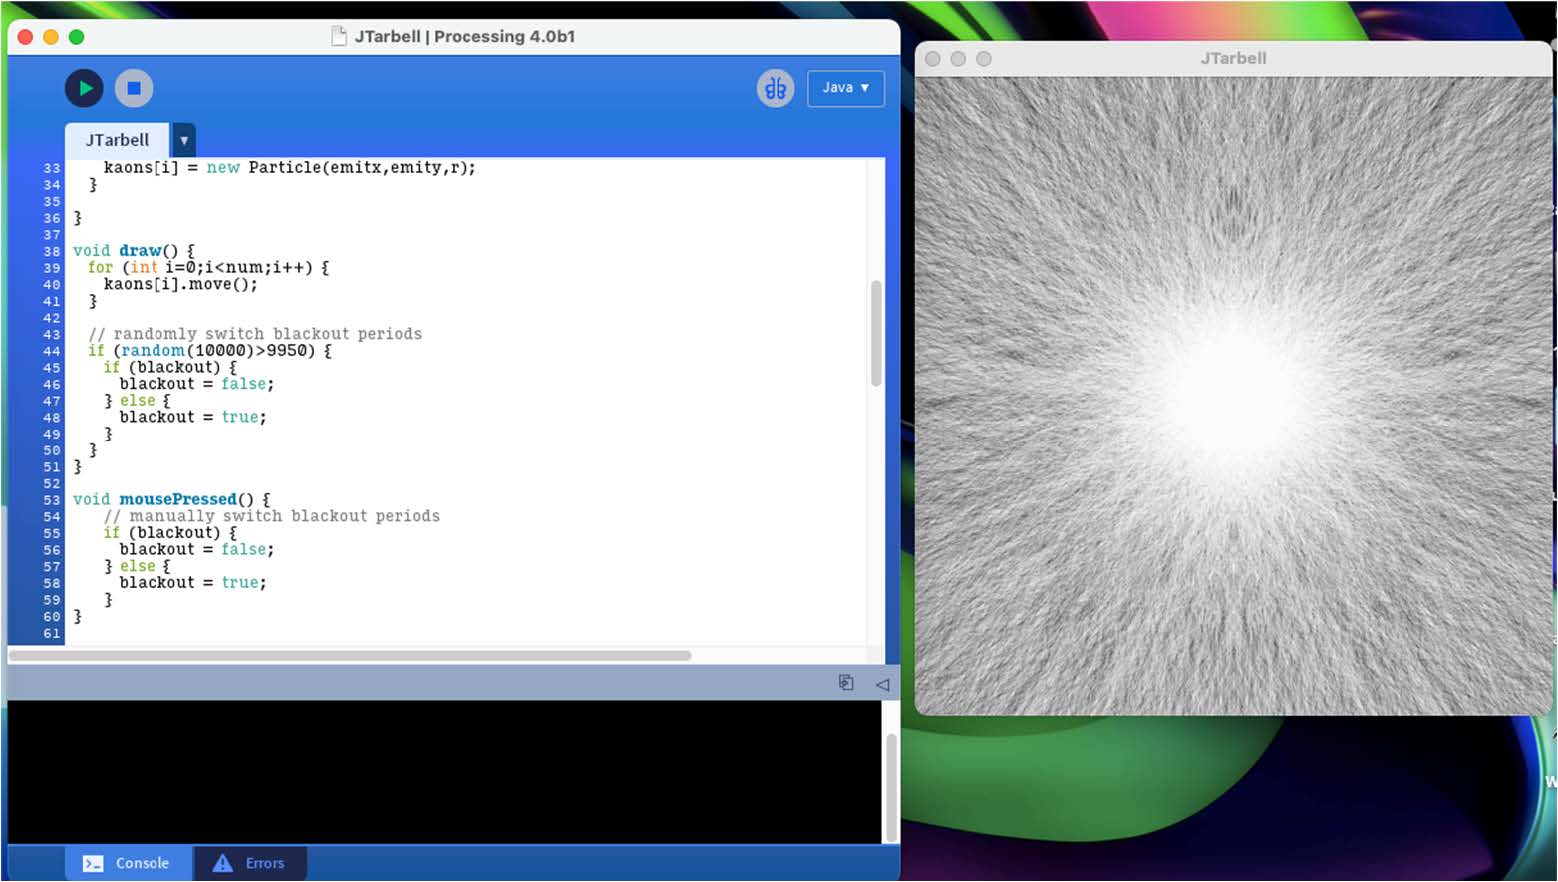
Task: Select the JTarbell sketch tab
Action: point(117,140)
